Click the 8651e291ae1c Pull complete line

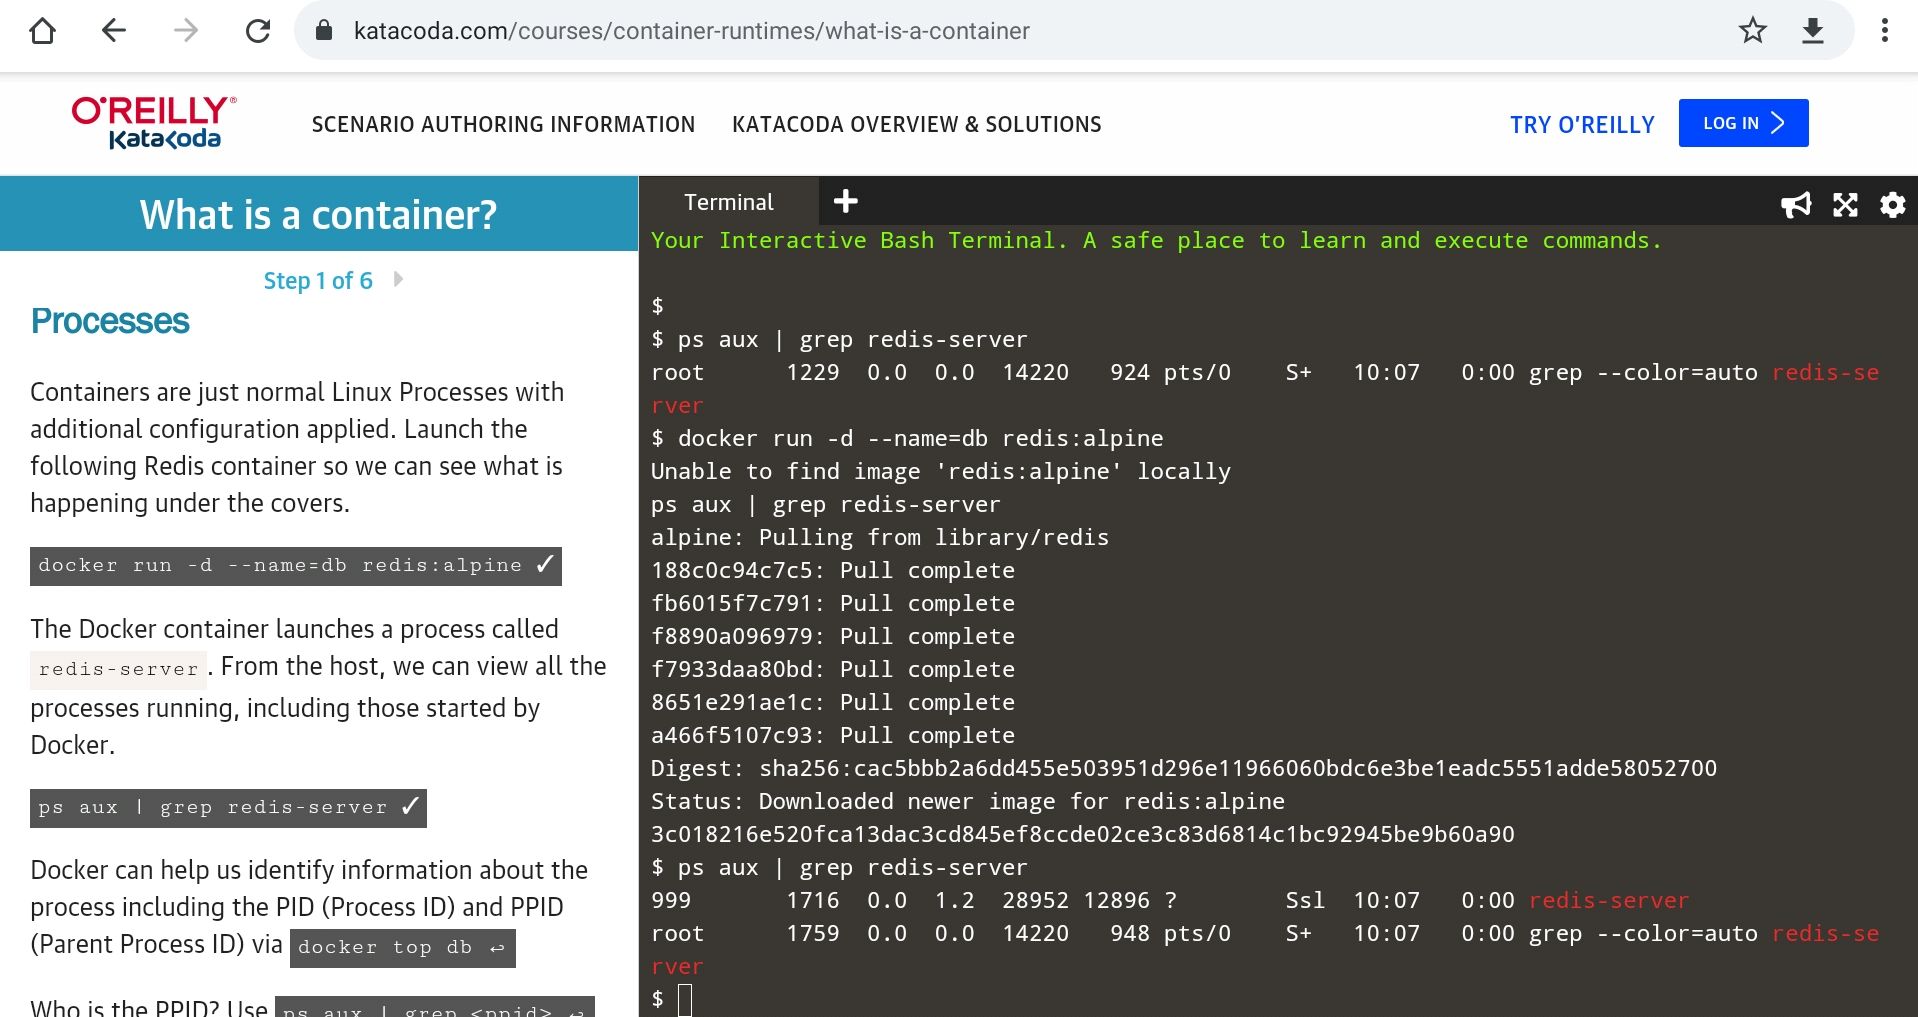(833, 702)
